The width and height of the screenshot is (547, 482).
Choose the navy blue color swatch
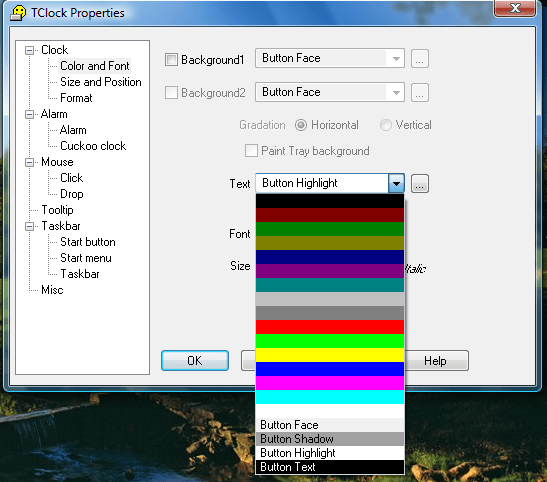click(330, 257)
